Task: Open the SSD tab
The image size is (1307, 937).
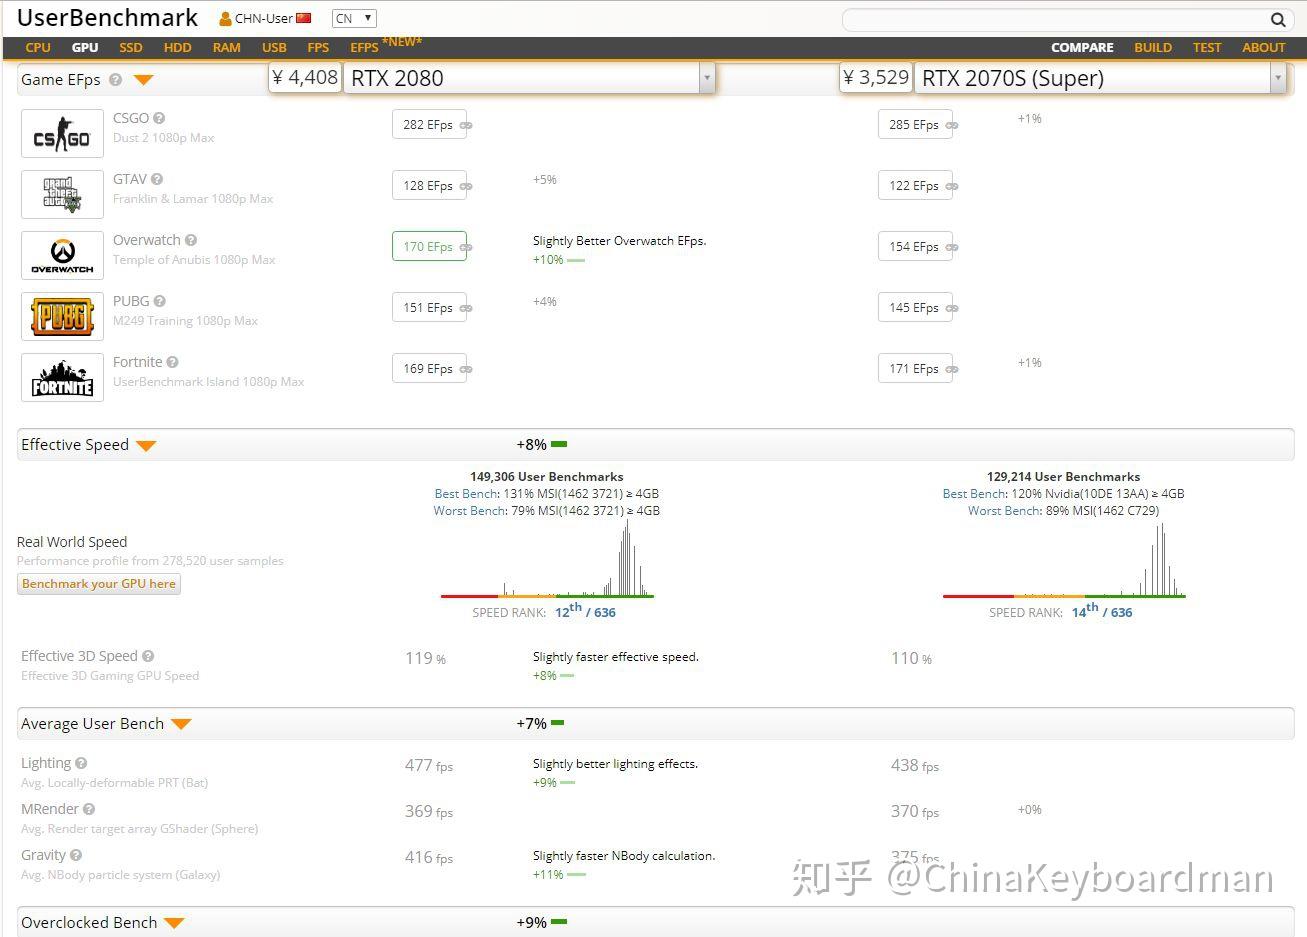Action: point(131,47)
